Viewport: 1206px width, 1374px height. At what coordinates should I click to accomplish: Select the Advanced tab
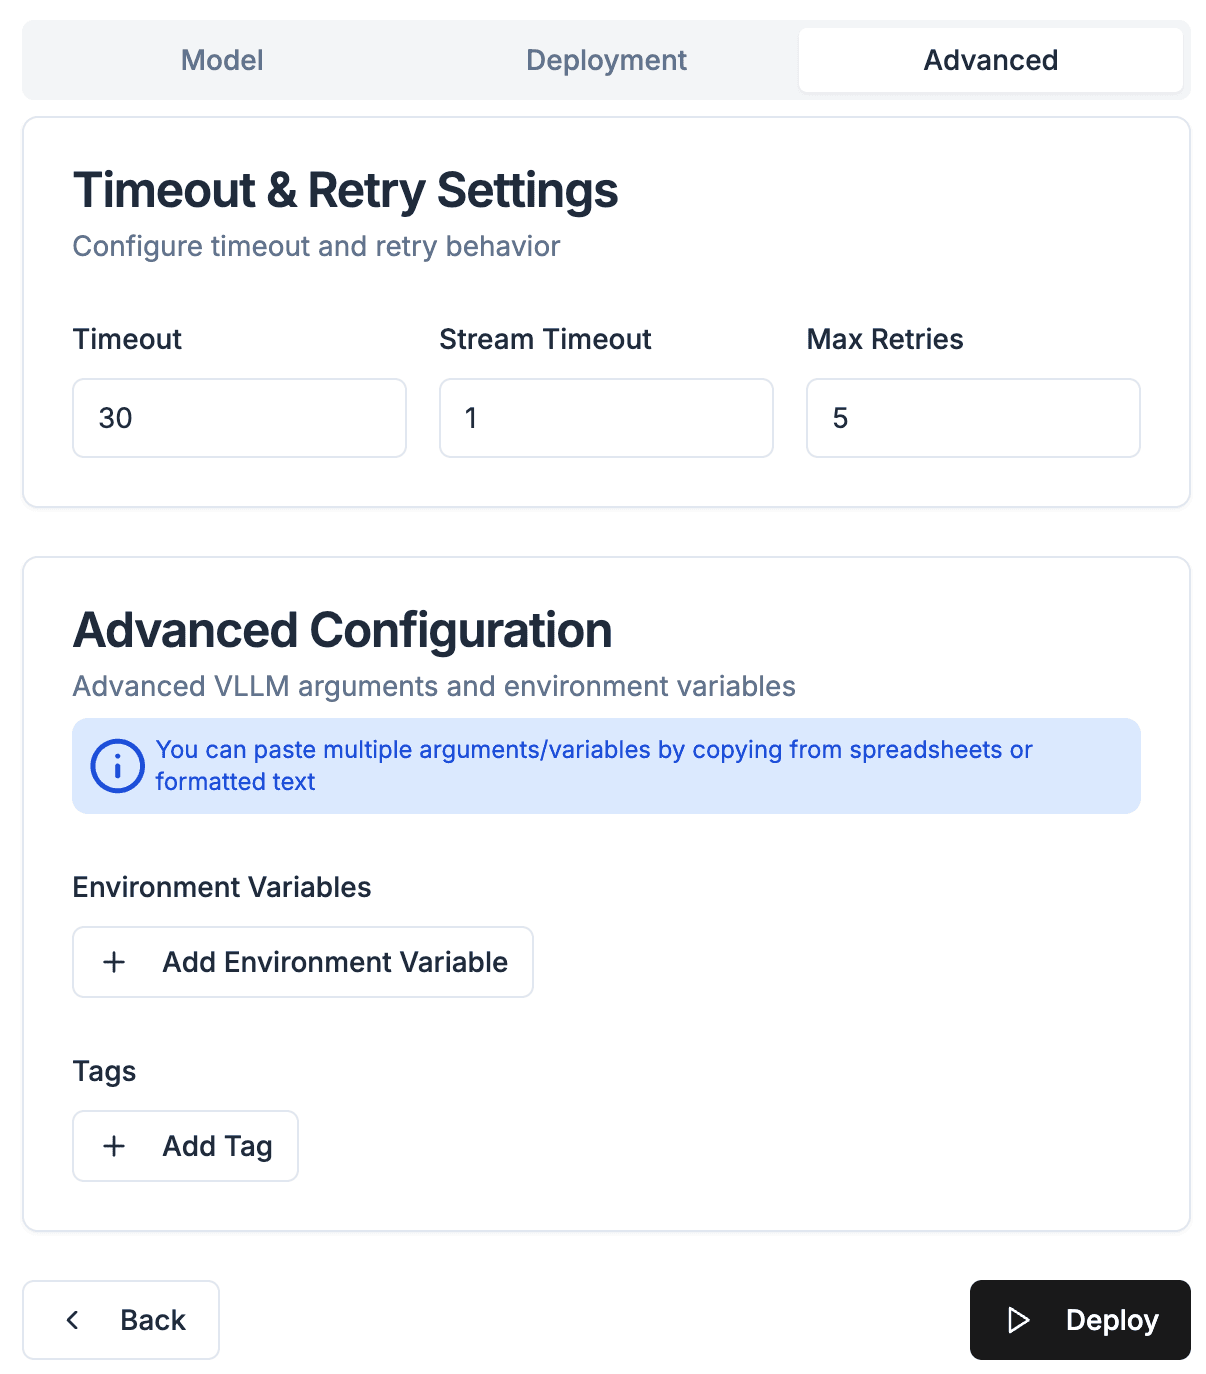990,60
